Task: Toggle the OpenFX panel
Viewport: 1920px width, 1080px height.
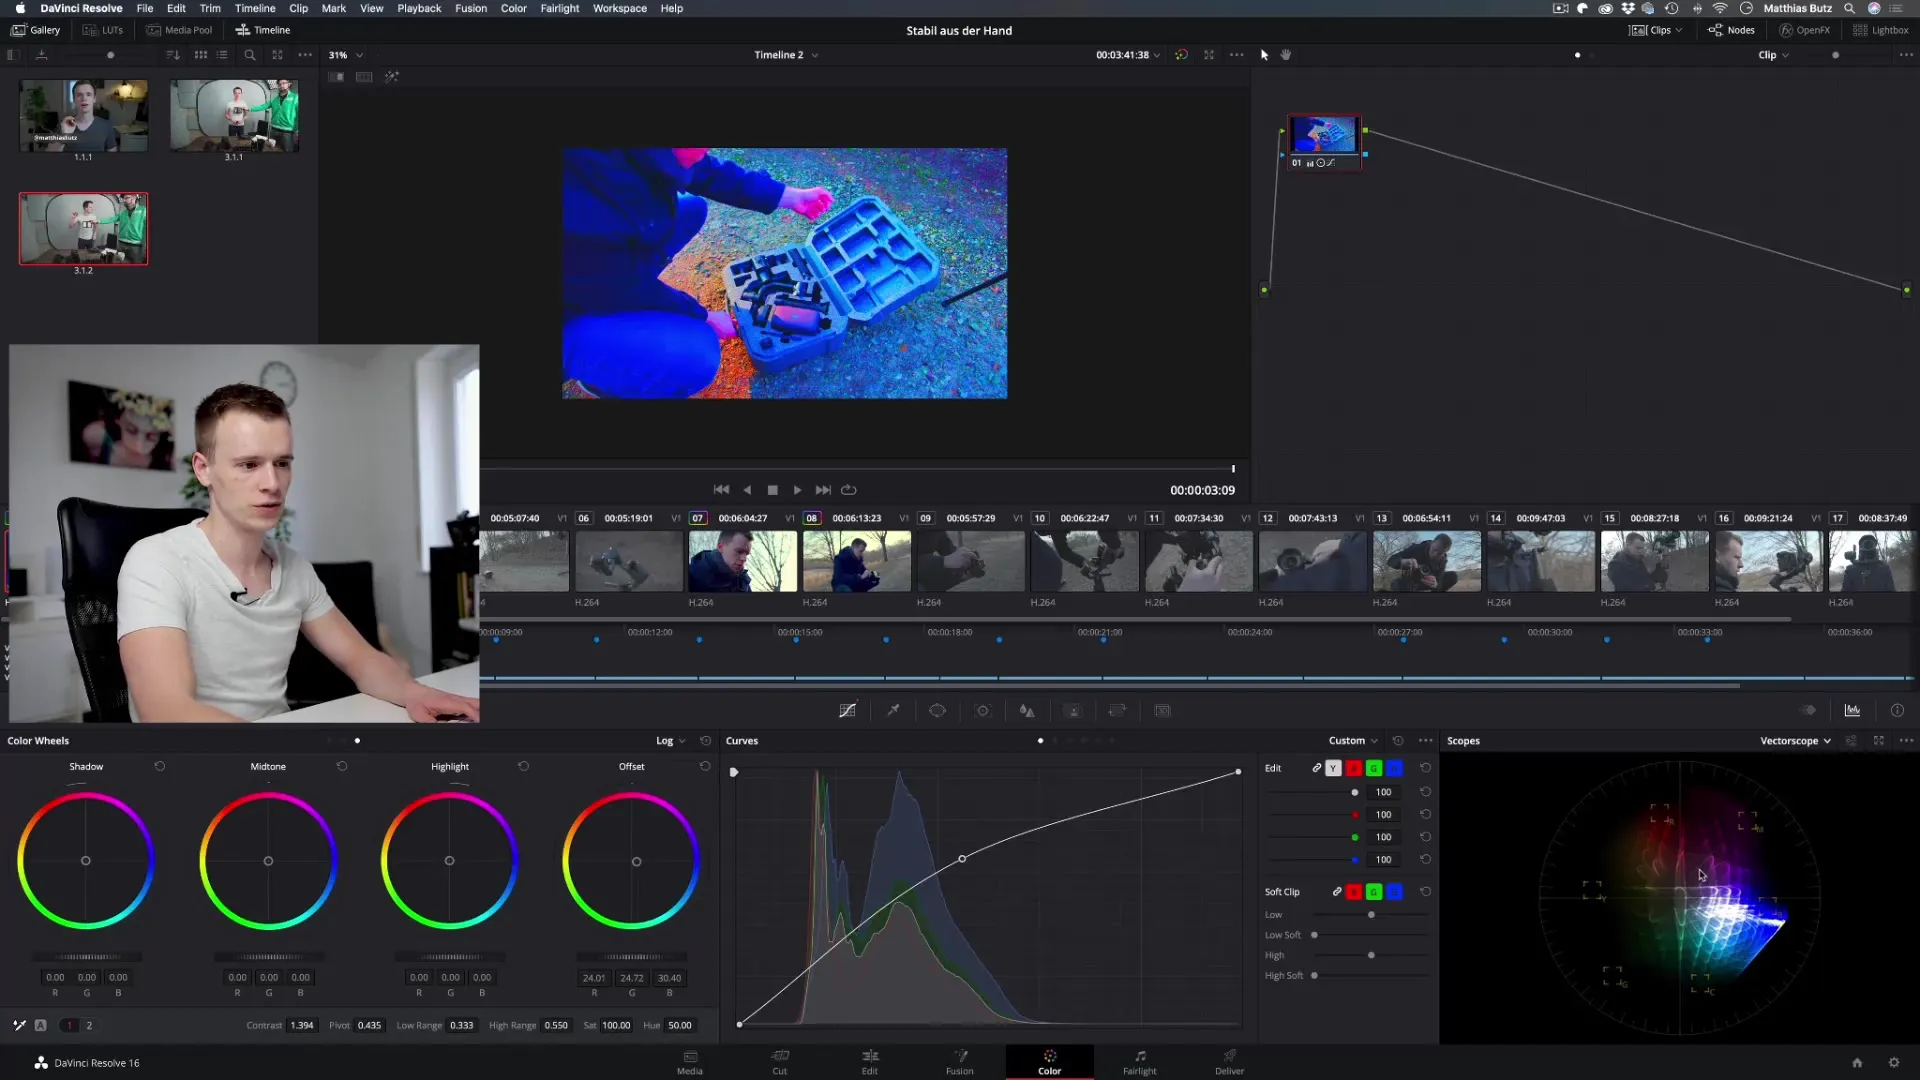Action: [x=1805, y=30]
